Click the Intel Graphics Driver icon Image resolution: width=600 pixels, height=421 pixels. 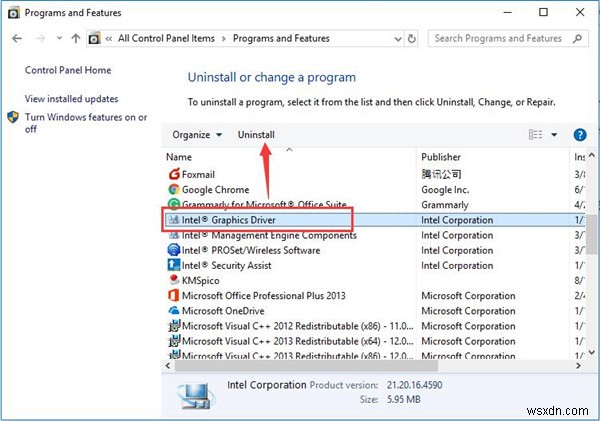coord(174,220)
